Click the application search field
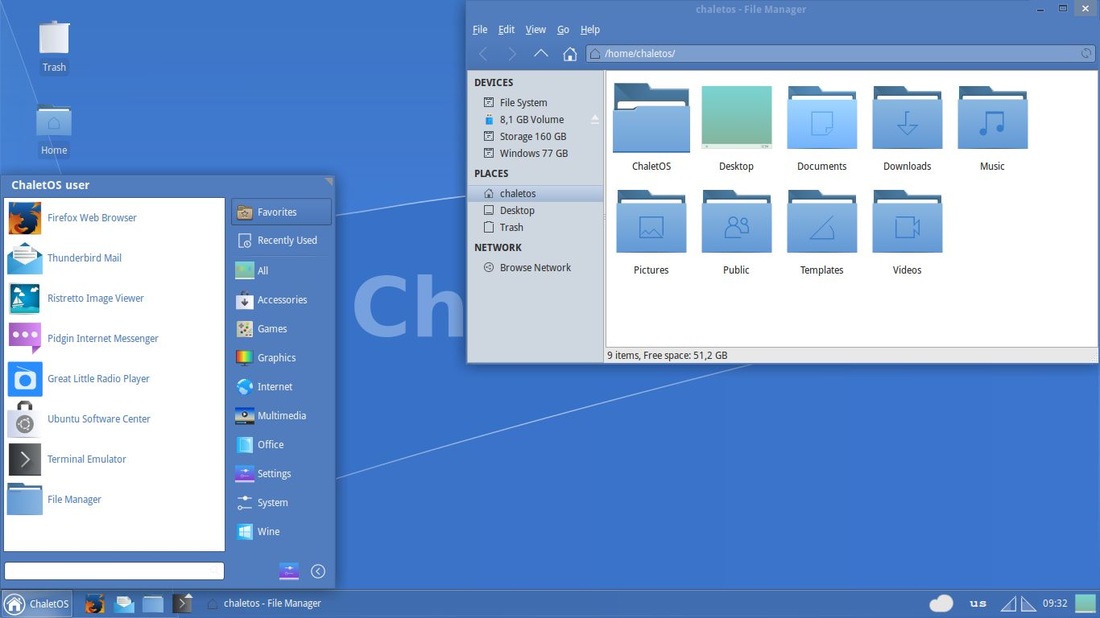Viewport: 1100px width, 618px height. [x=114, y=571]
